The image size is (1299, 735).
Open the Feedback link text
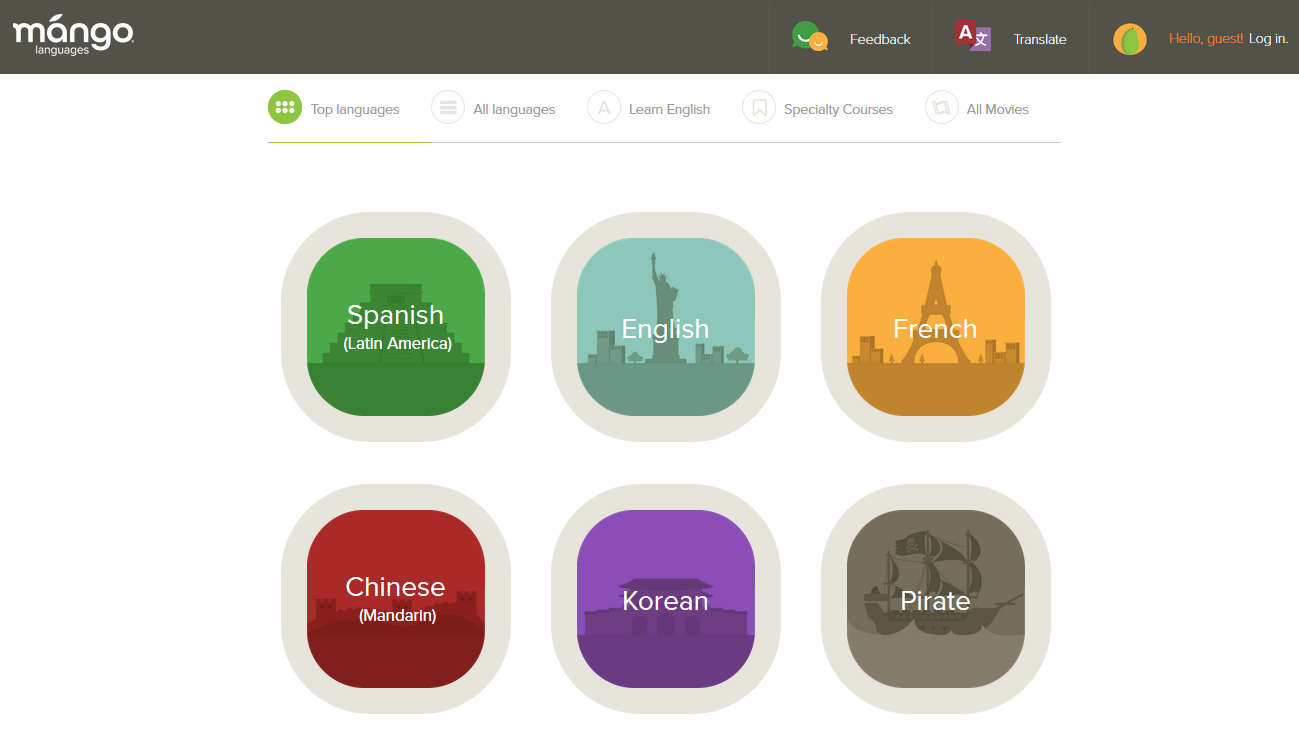[x=880, y=40]
